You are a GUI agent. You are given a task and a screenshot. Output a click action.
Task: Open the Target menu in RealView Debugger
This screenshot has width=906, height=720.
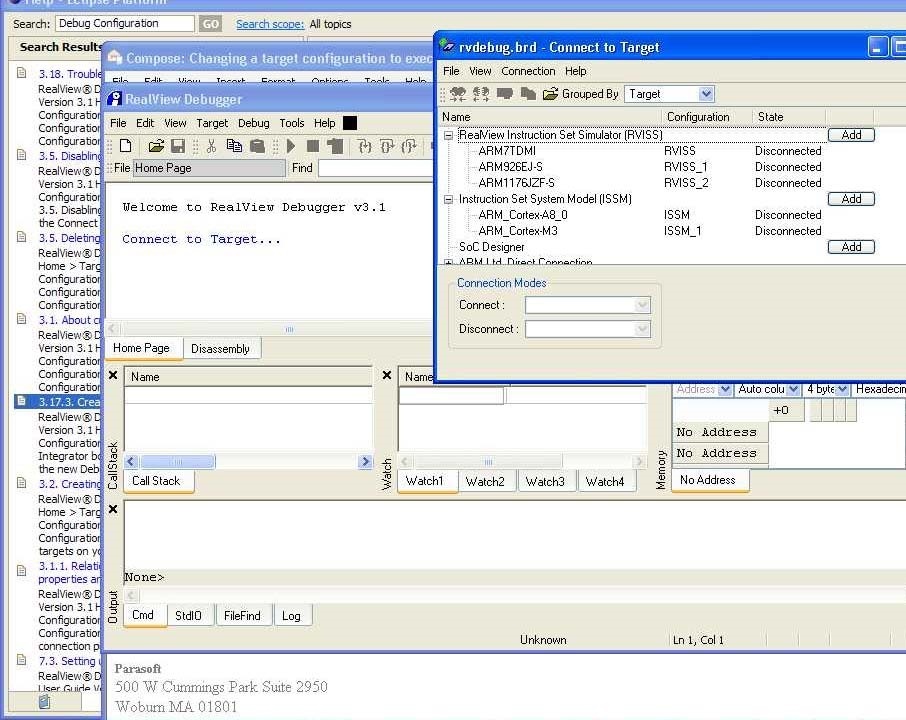click(212, 123)
